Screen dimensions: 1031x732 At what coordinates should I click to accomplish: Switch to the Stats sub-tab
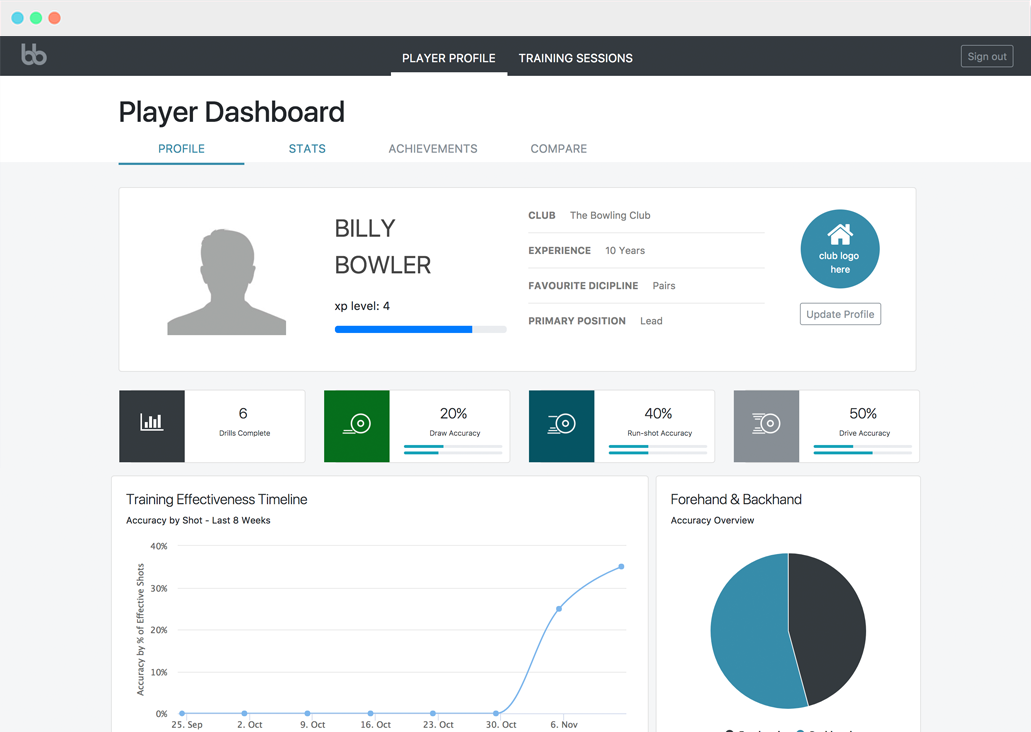(x=307, y=149)
